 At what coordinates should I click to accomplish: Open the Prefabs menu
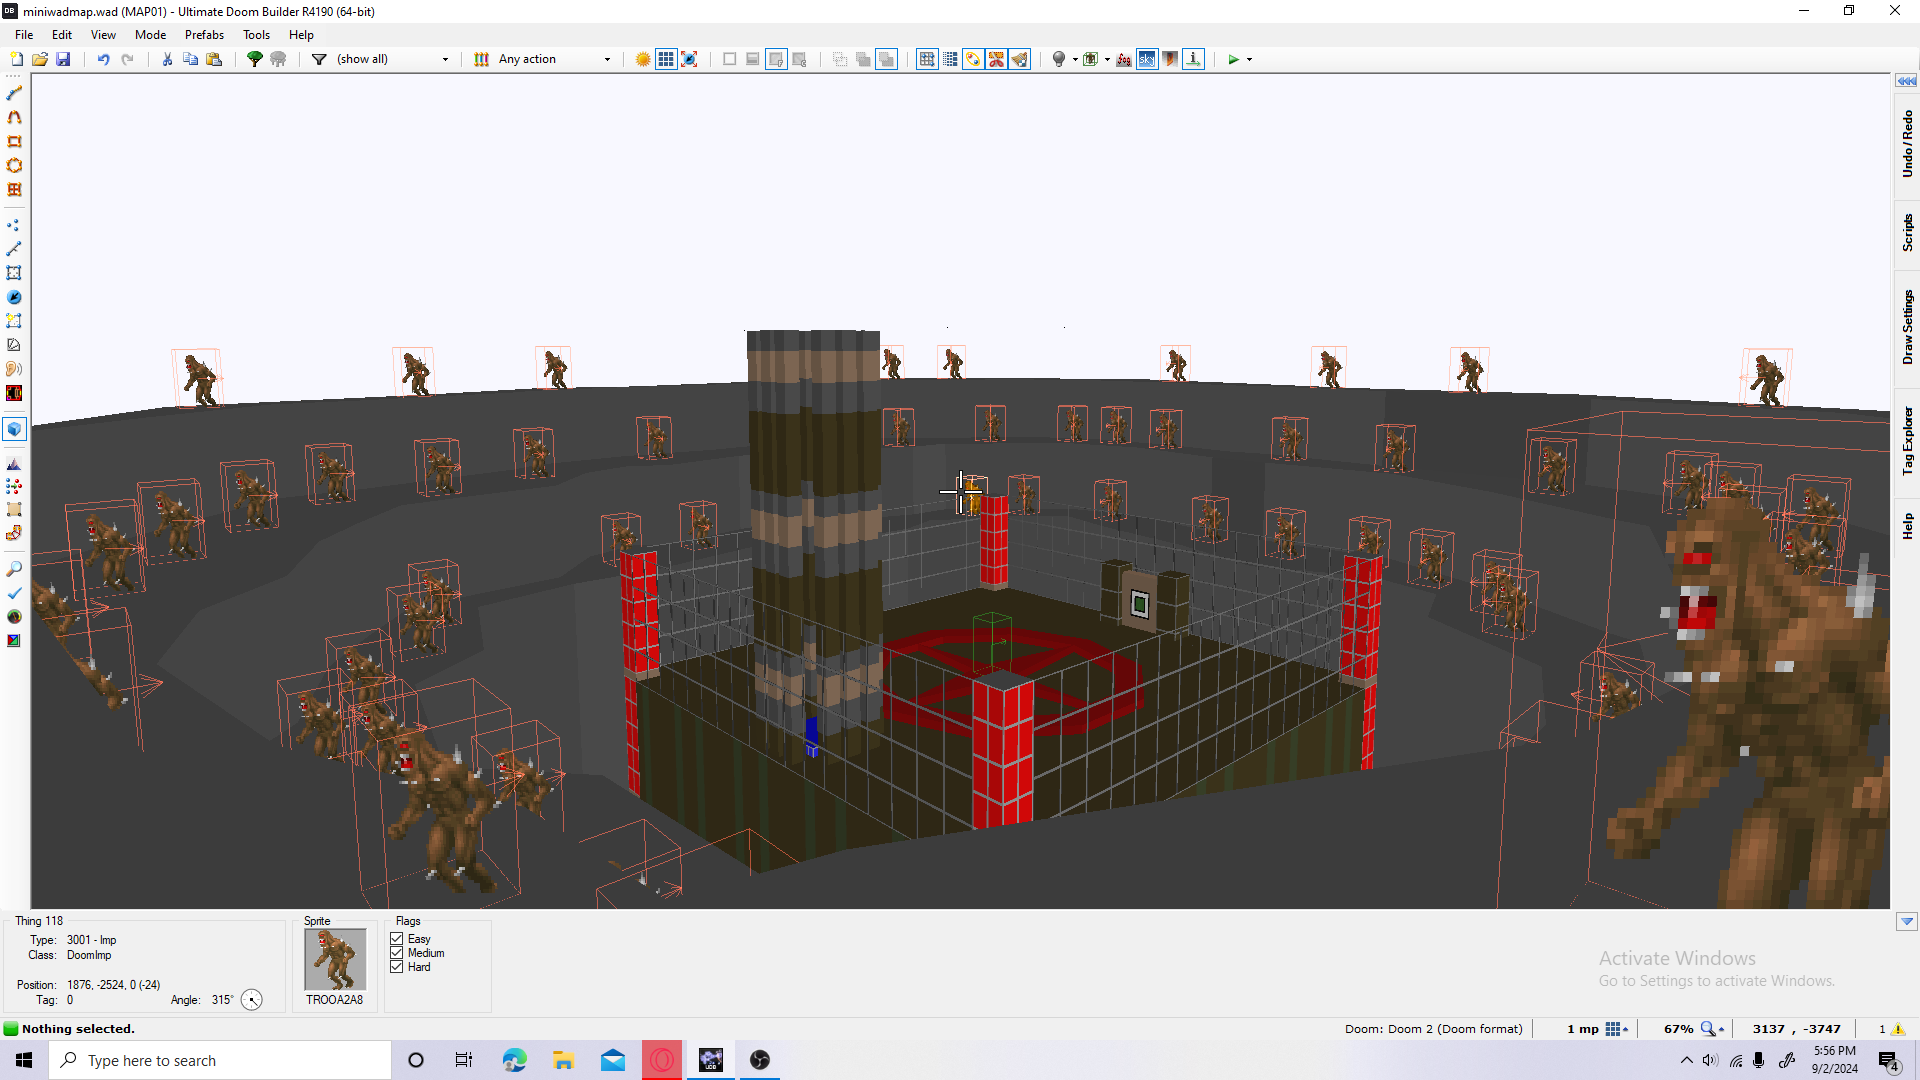(204, 34)
